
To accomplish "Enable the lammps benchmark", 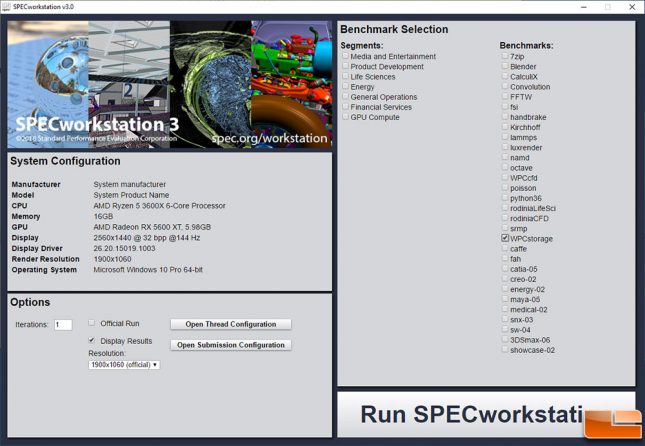I will tap(505, 137).
